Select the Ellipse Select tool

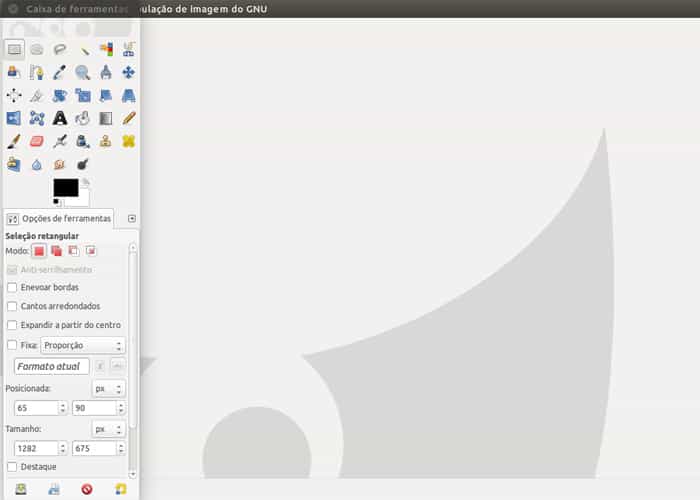pos(37,49)
